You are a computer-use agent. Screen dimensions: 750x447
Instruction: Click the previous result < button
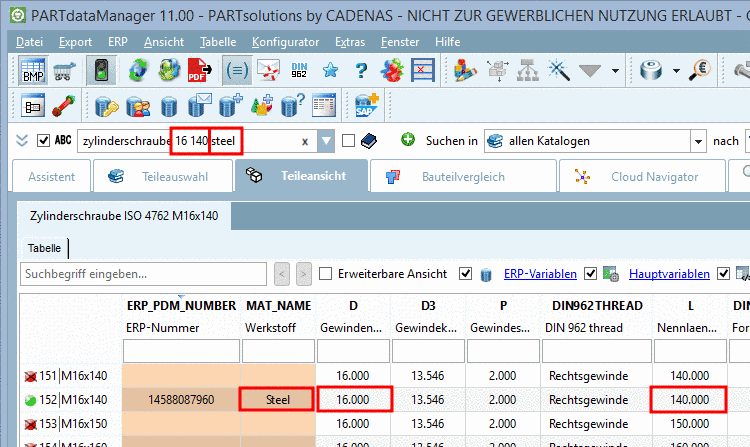click(x=282, y=274)
